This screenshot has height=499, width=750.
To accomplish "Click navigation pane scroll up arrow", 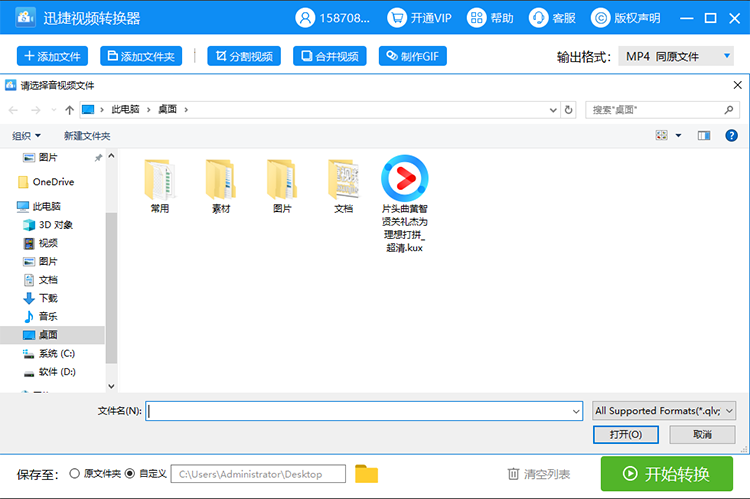I will pyautogui.click(x=111, y=156).
